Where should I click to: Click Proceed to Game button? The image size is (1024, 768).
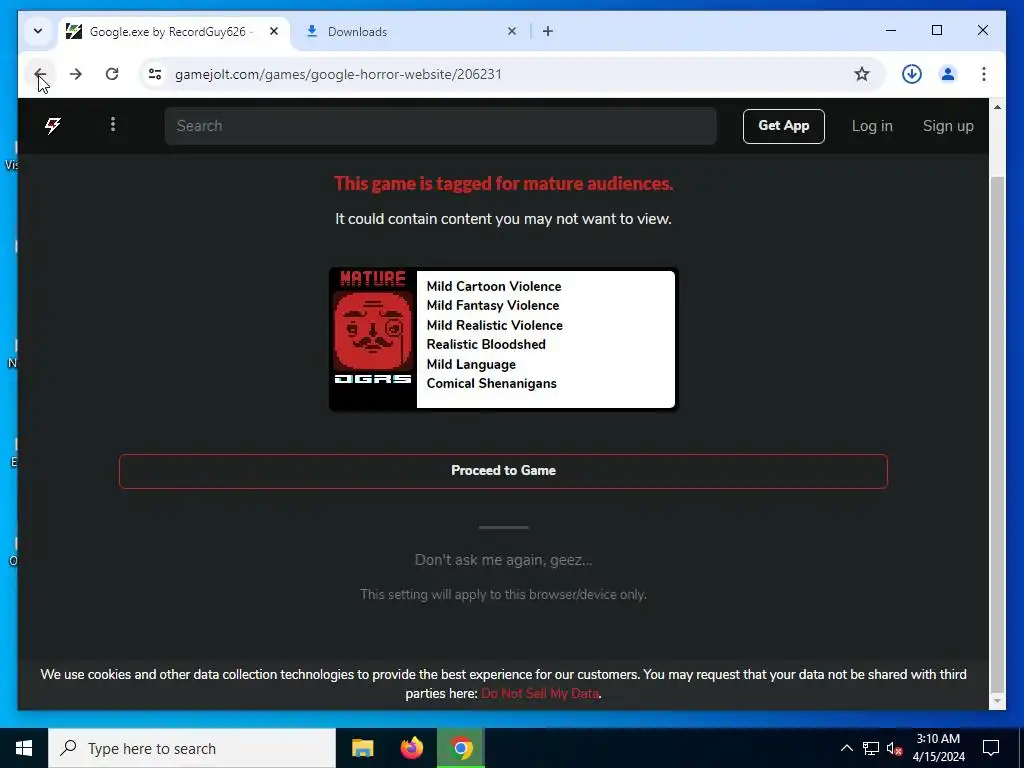coord(504,471)
